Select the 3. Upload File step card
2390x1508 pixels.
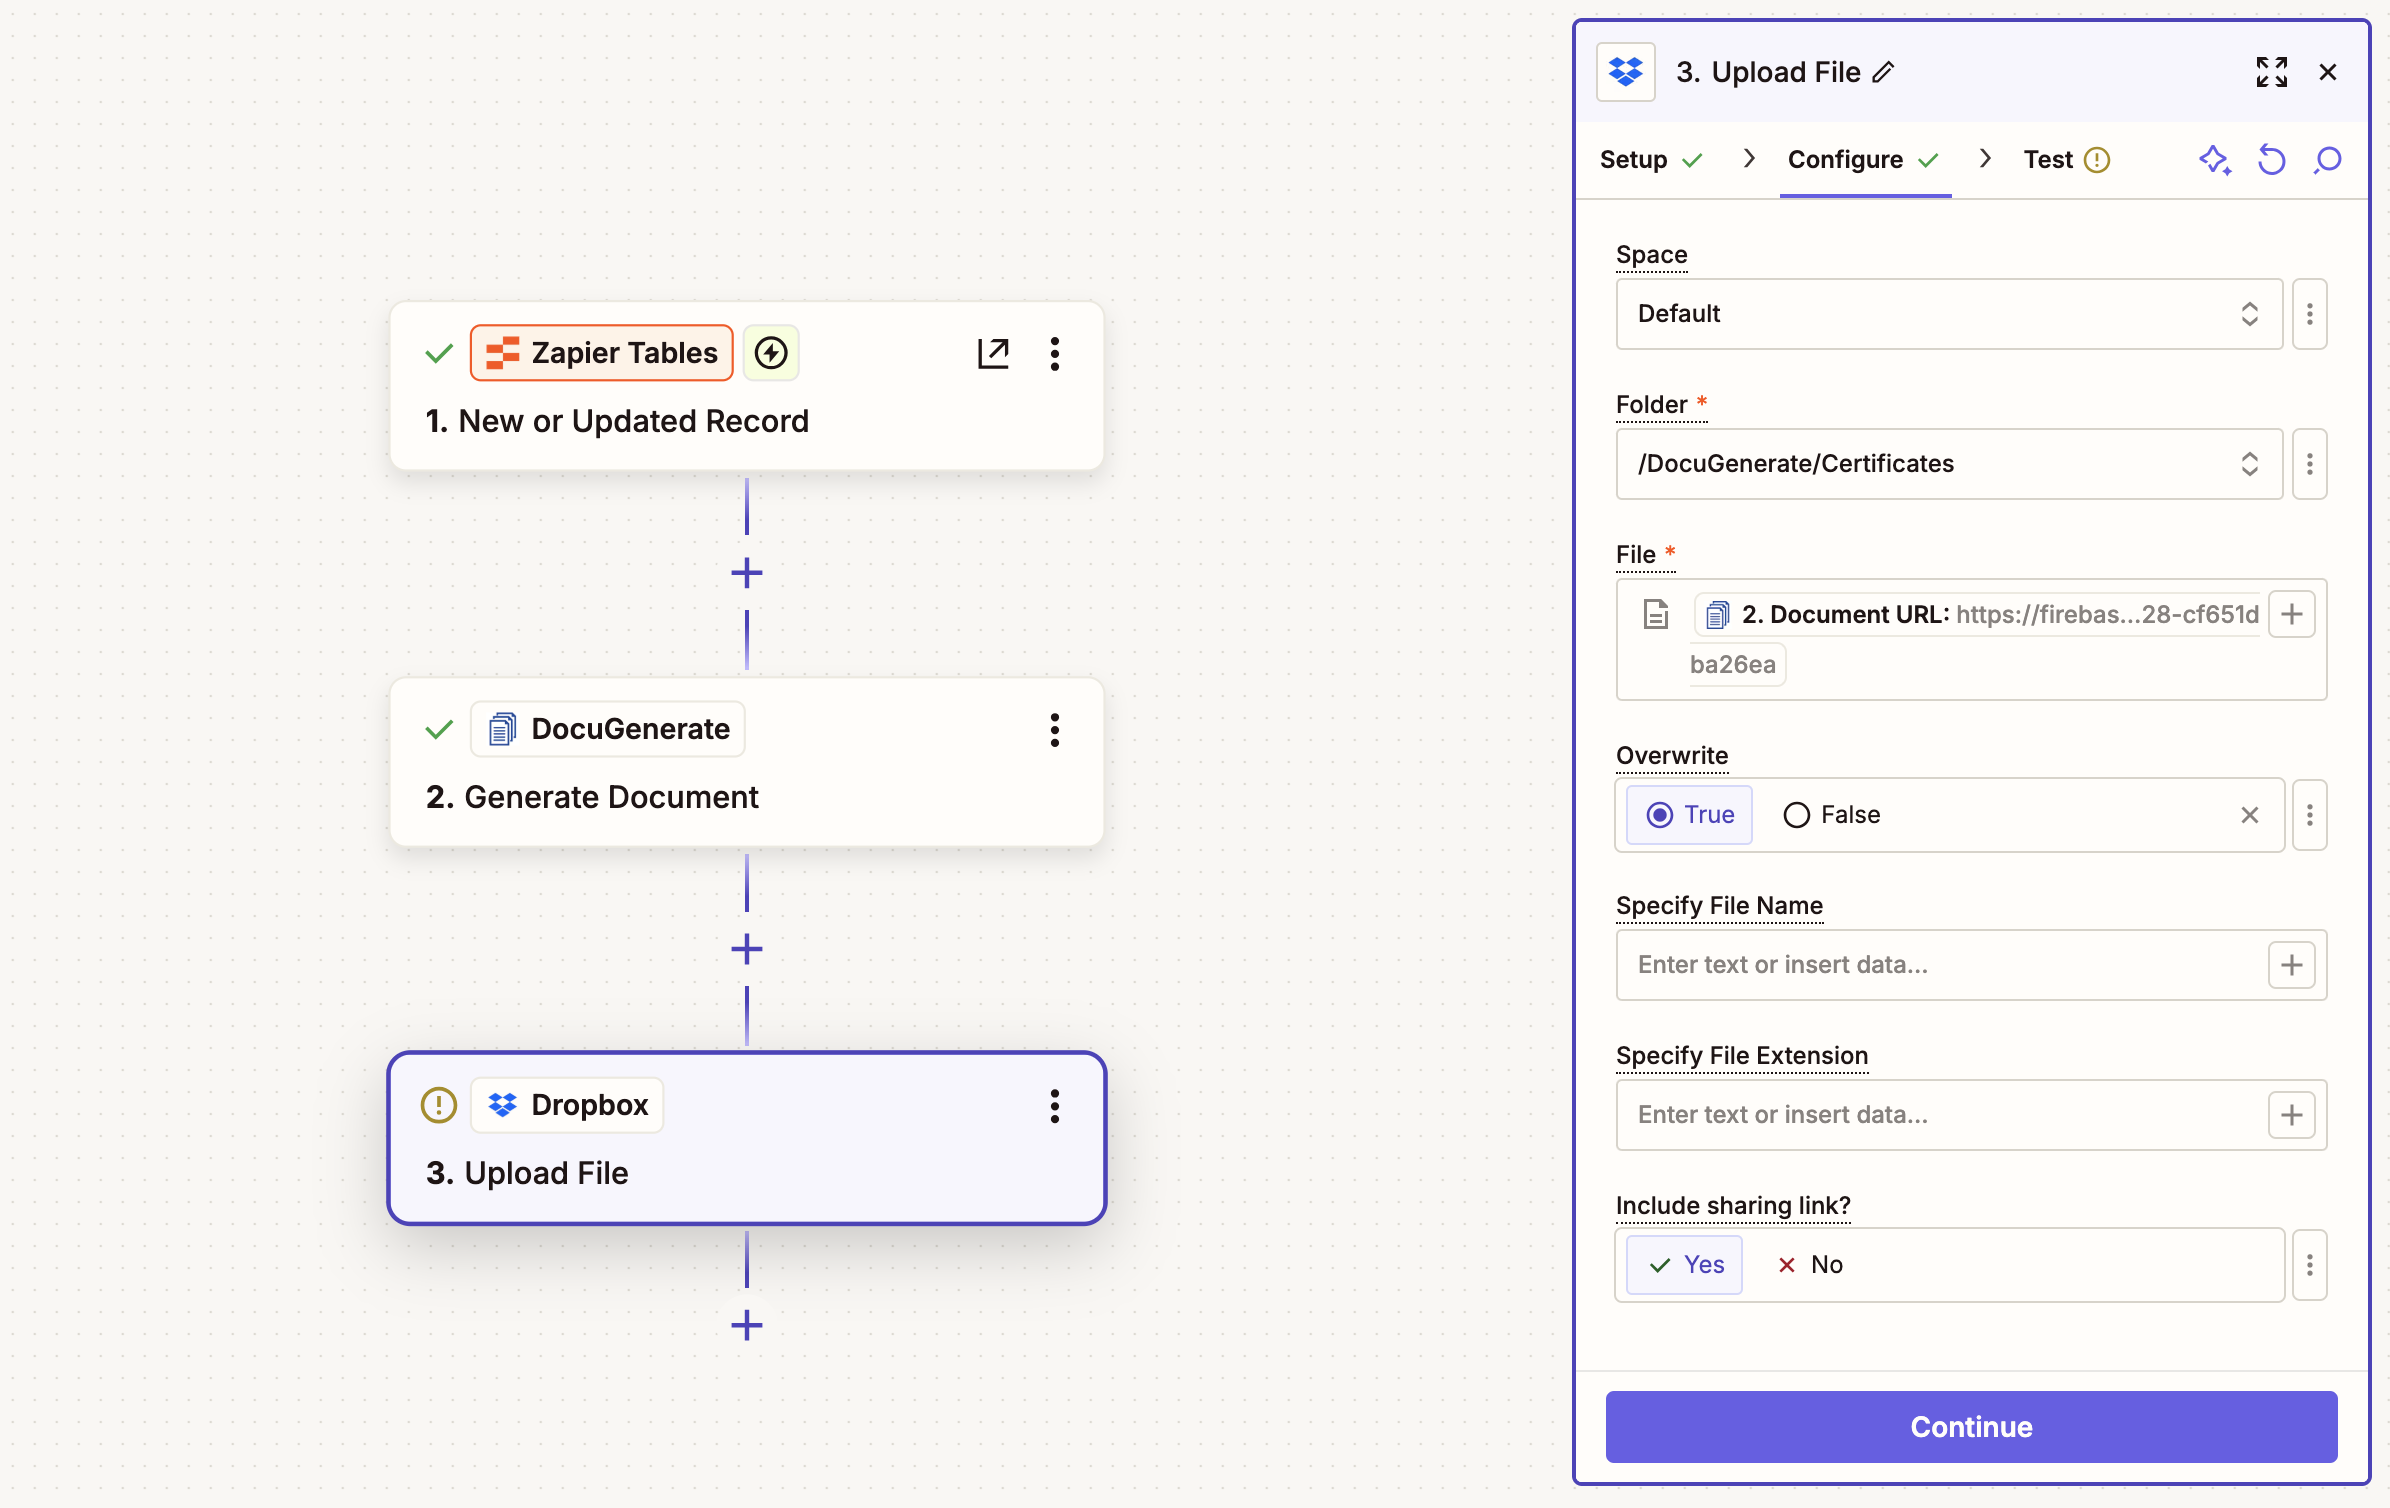pos(747,1138)
